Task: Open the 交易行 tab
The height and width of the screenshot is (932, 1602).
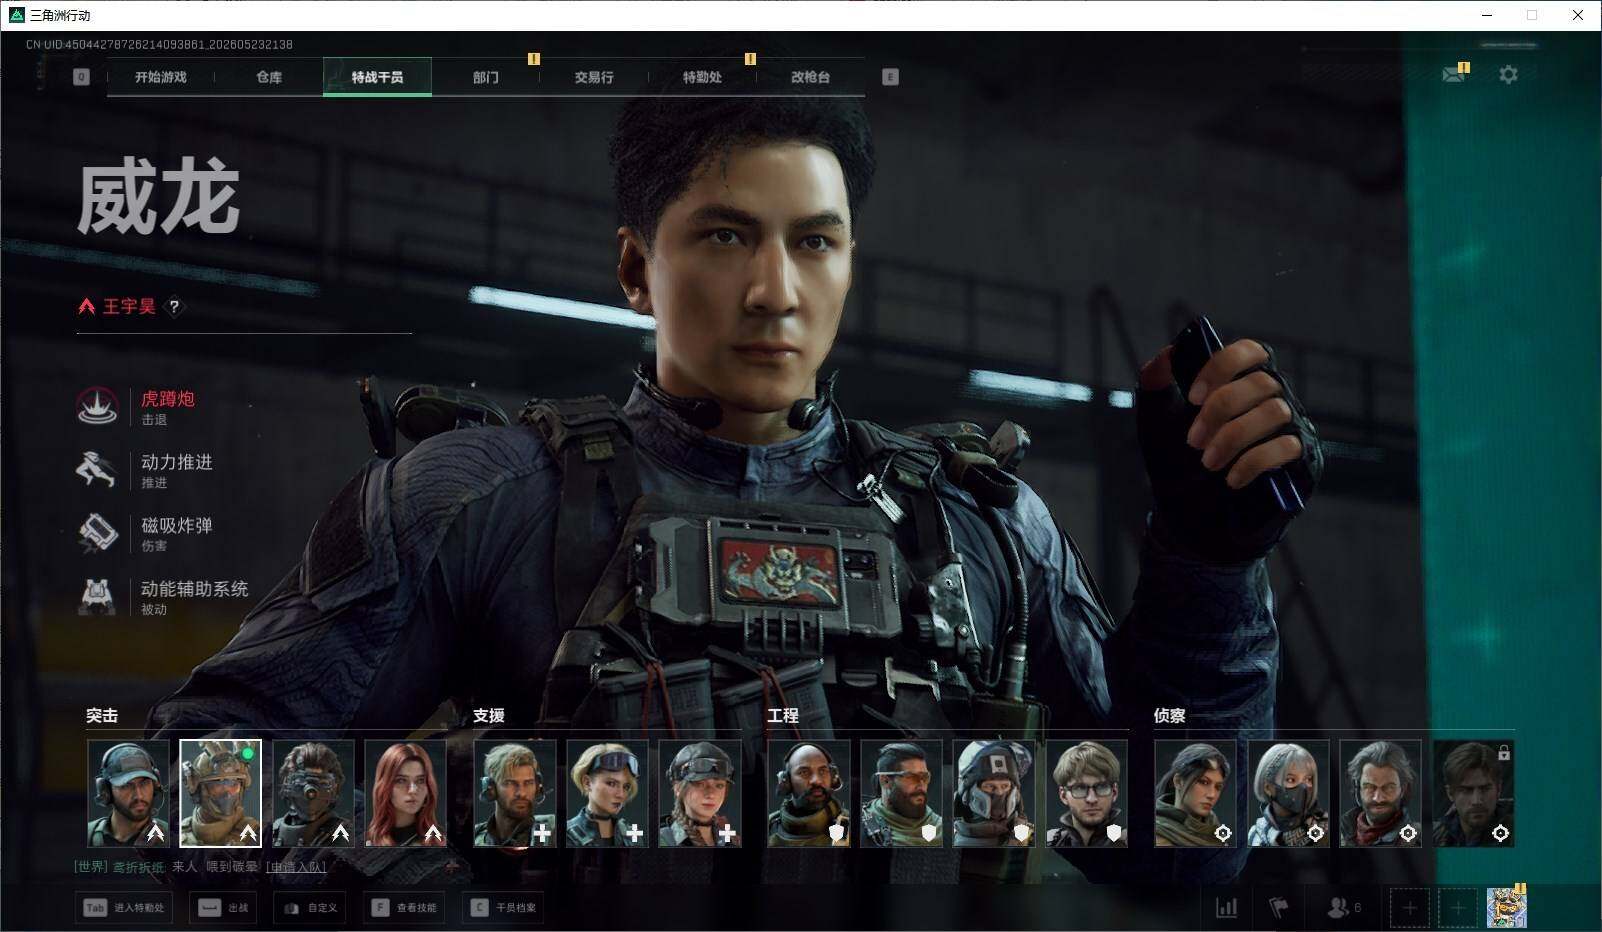Action: 594,77
